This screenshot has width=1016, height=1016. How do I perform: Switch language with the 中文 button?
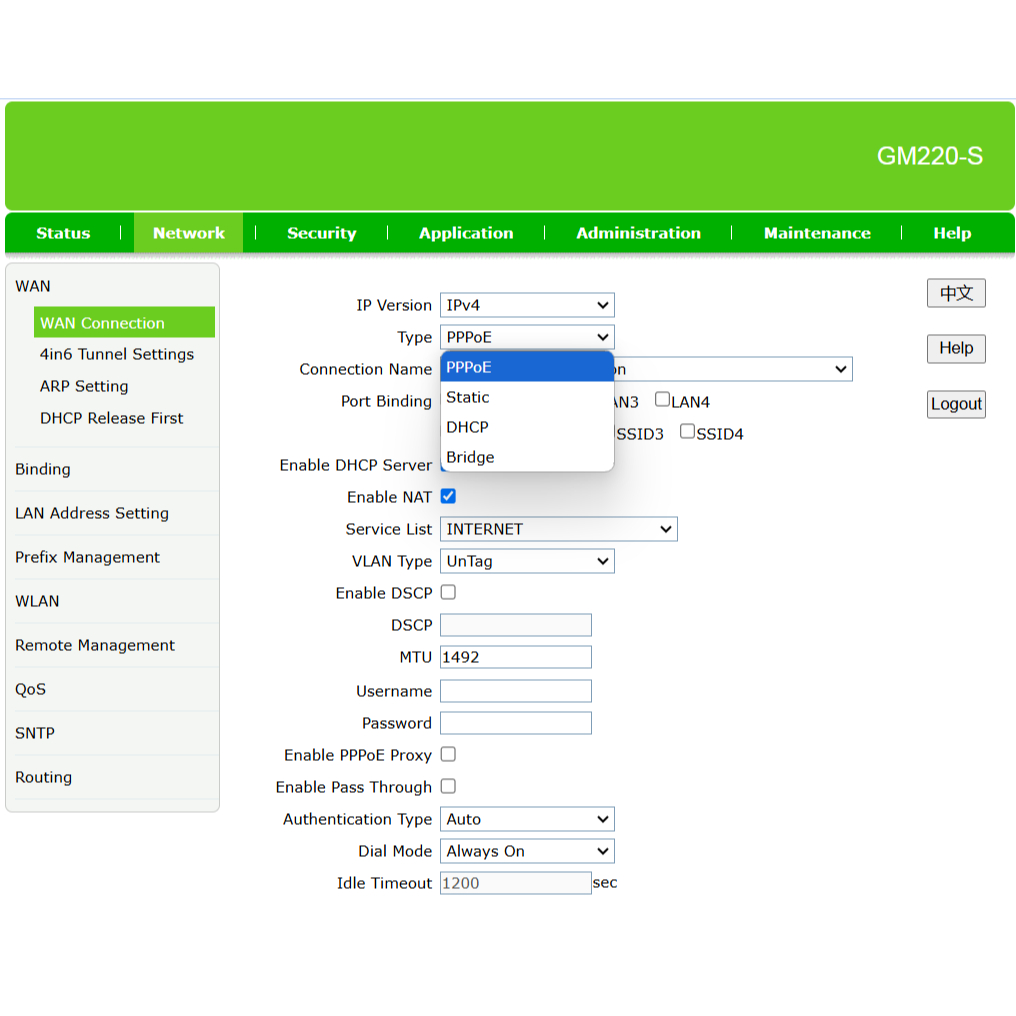click(x=956, y=293)
